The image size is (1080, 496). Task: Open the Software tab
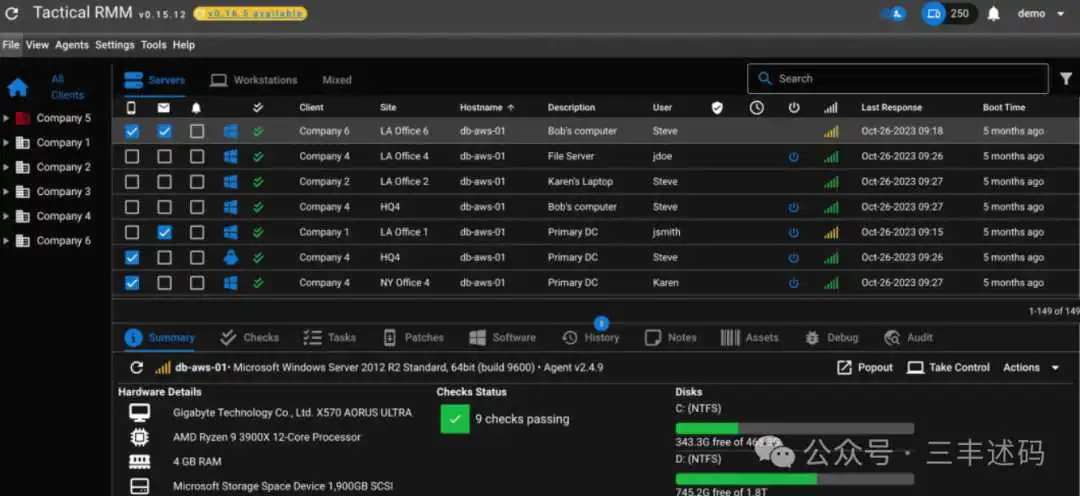pos(502,338)
